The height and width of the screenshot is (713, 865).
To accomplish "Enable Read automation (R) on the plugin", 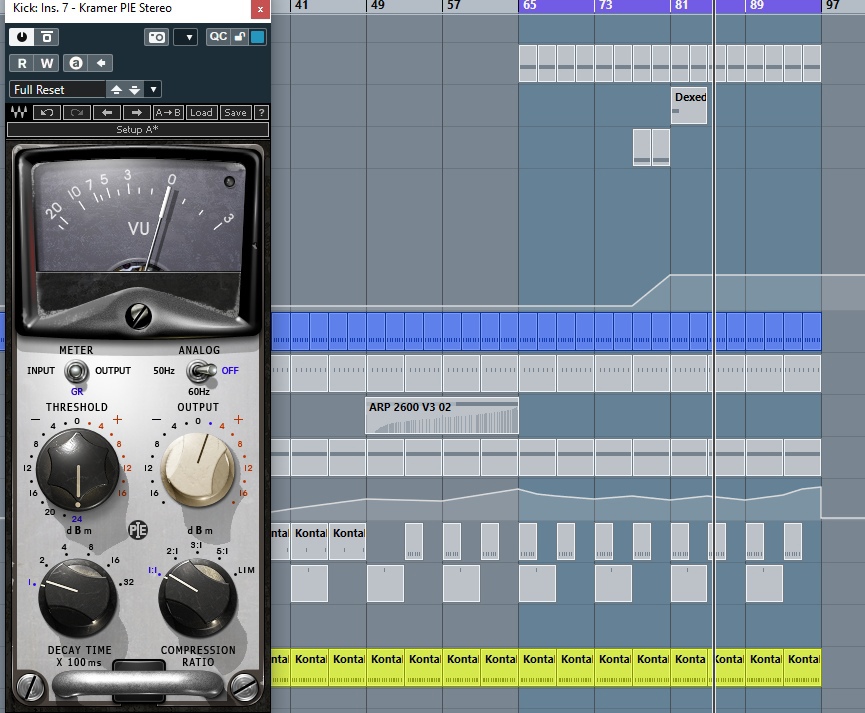I will click(x=22, y=63).
